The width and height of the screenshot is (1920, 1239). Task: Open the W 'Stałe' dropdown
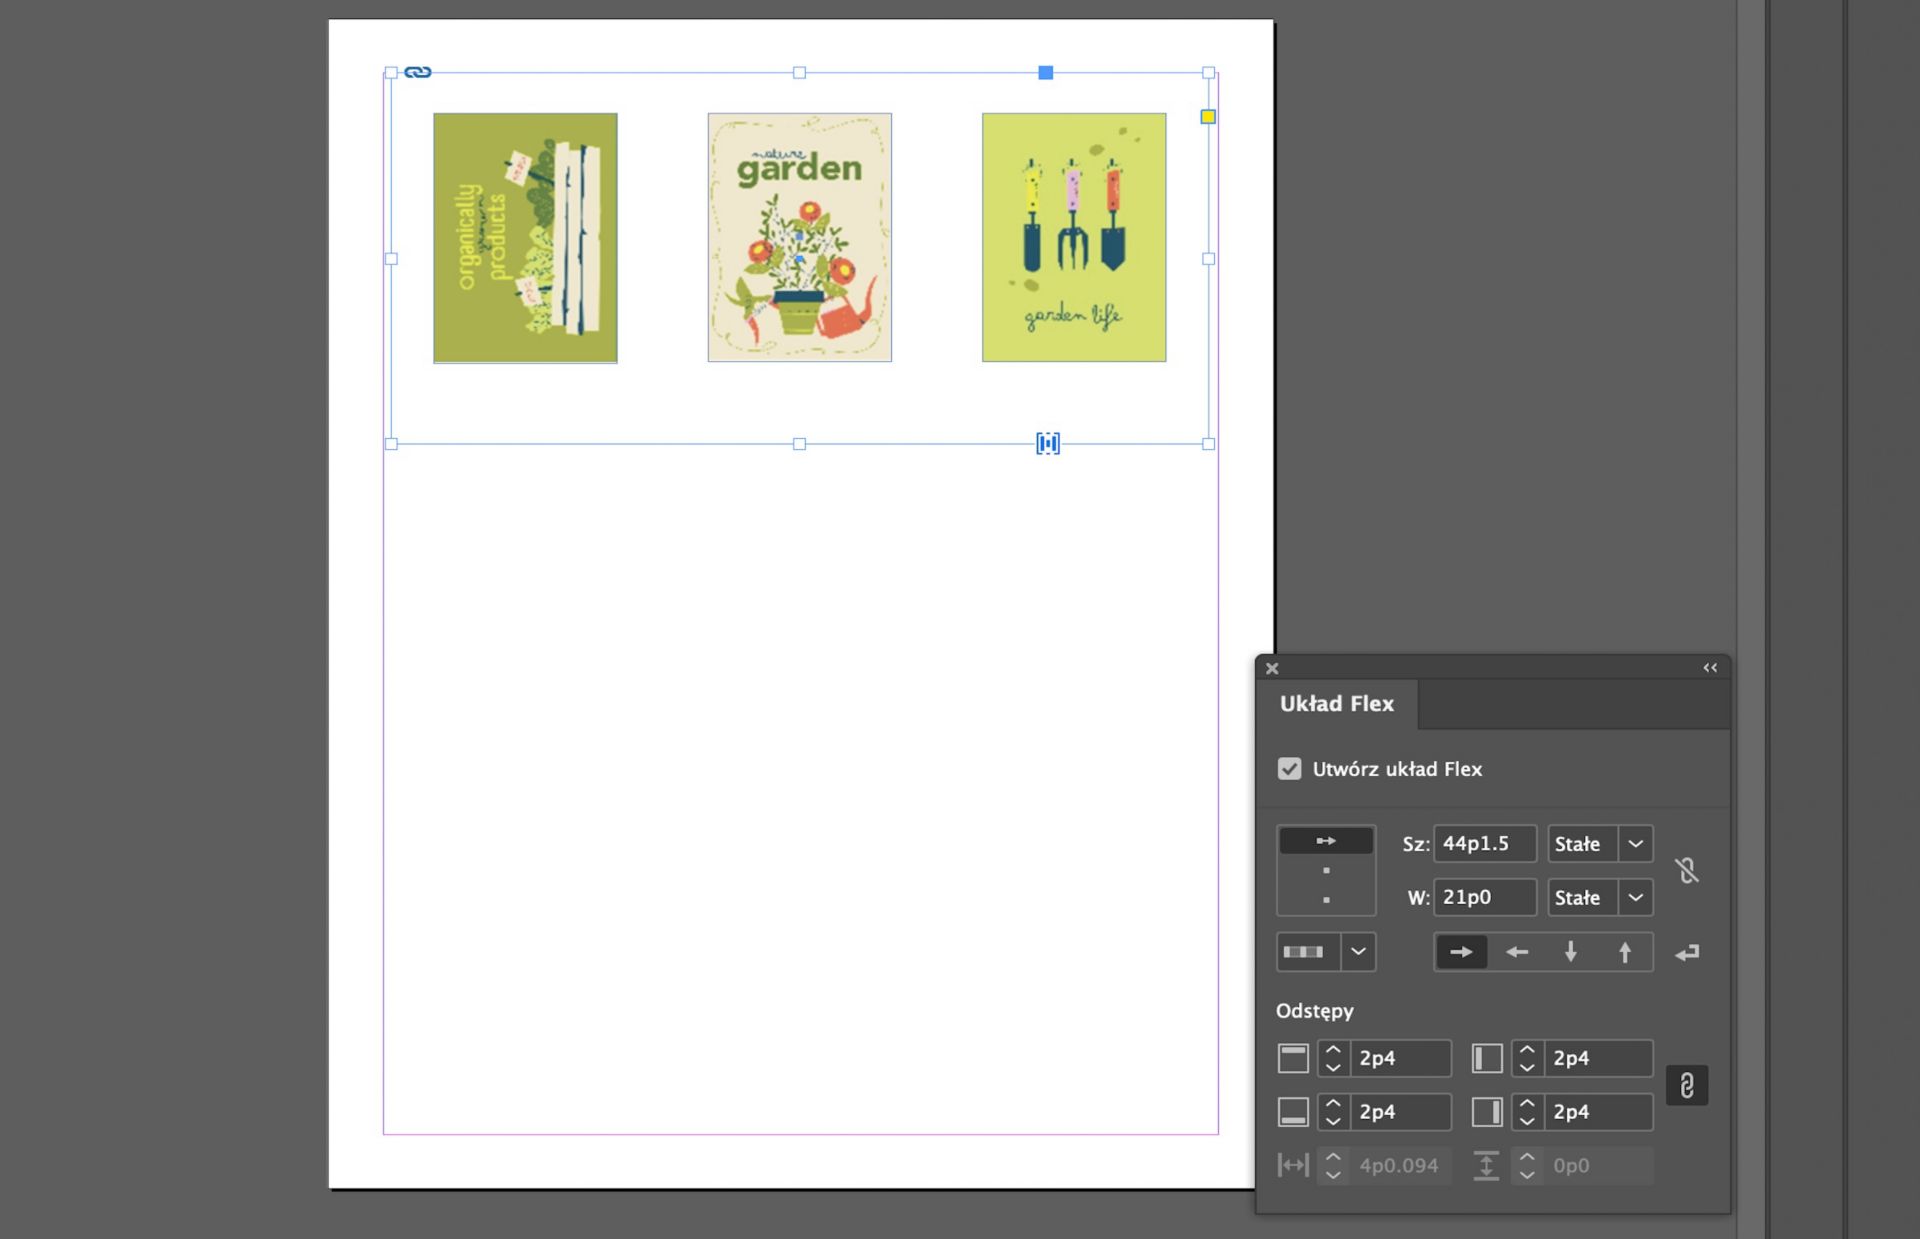tap(1635, 897)
